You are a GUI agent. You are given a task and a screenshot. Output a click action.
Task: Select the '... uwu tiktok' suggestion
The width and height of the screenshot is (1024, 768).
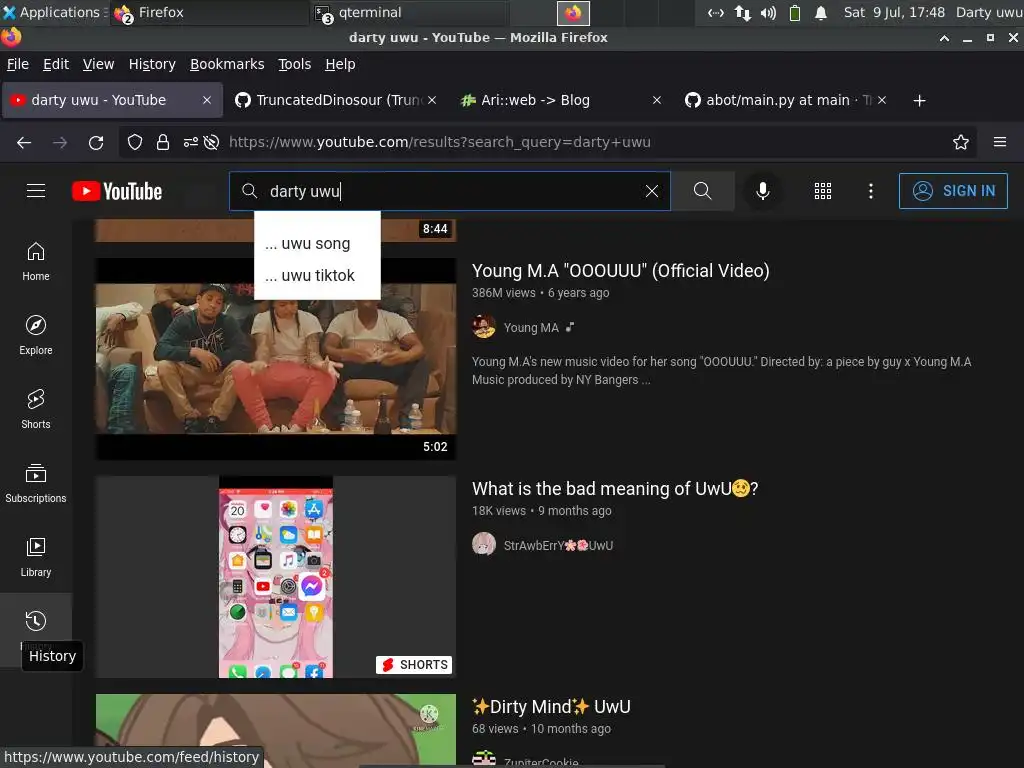[317, 276]
